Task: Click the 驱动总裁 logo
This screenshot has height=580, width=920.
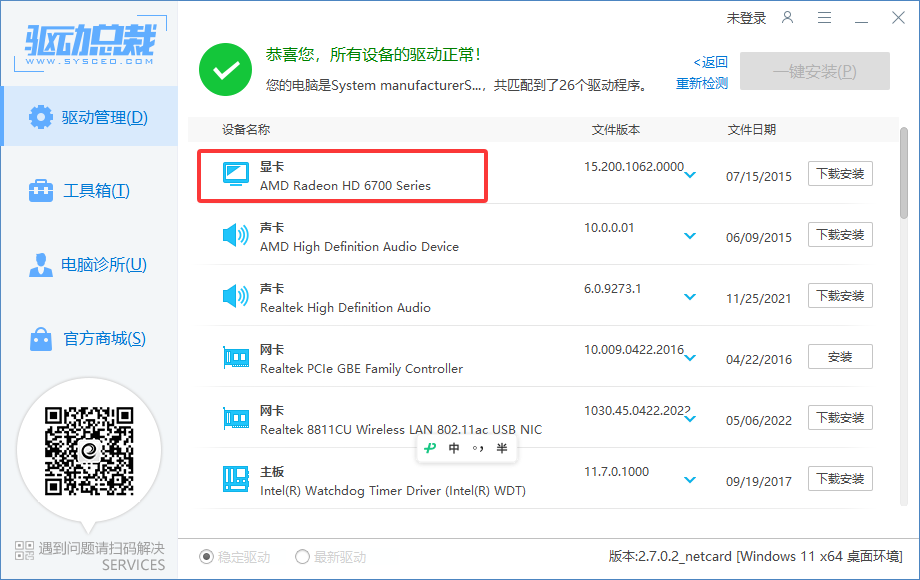Action: (x=90, y=44)
